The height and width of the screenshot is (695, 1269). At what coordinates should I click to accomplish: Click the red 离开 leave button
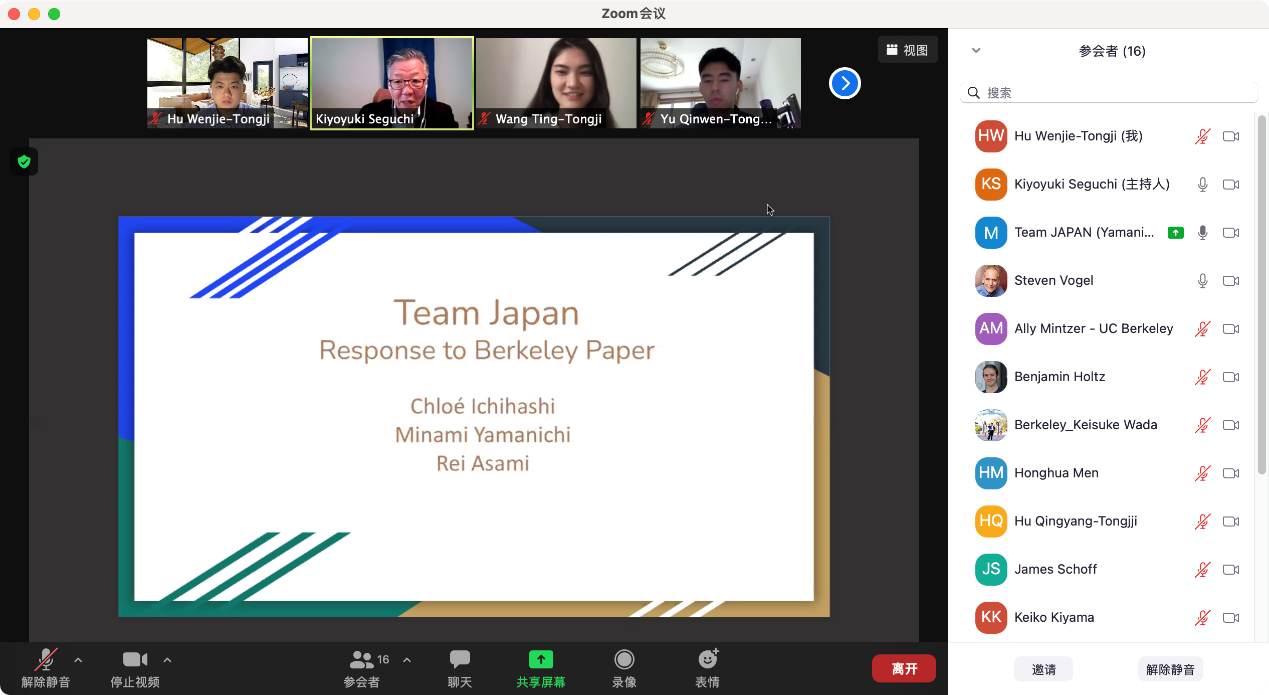point(903,668)
